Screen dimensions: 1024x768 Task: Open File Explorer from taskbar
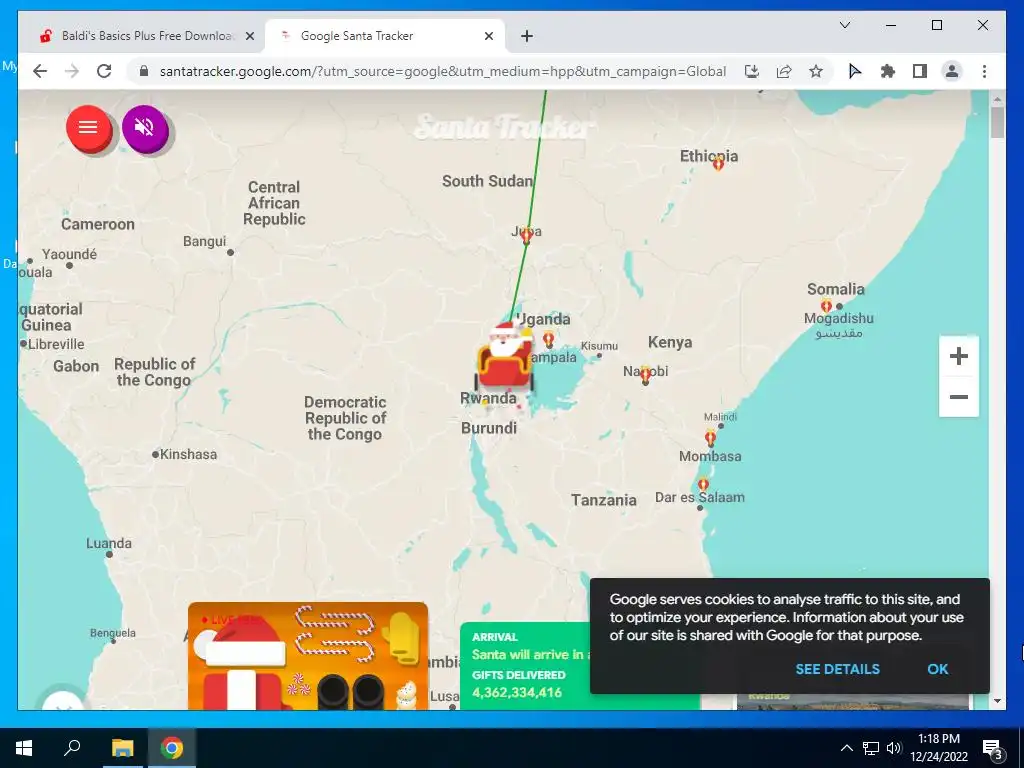[x=122, y=748]
